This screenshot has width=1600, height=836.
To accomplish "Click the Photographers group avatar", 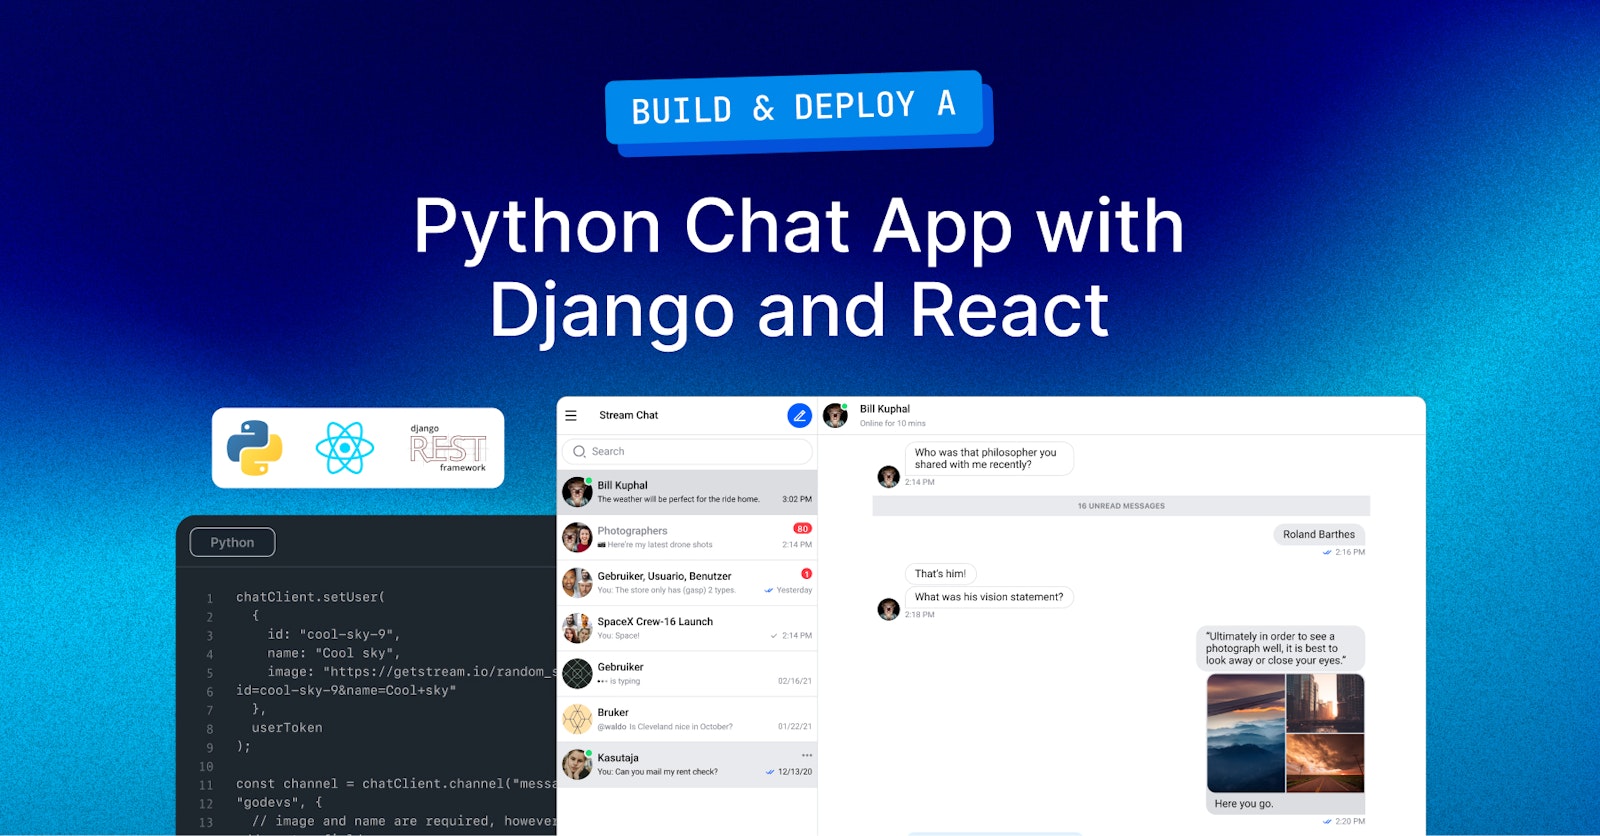I will click(x=577, y=538).
